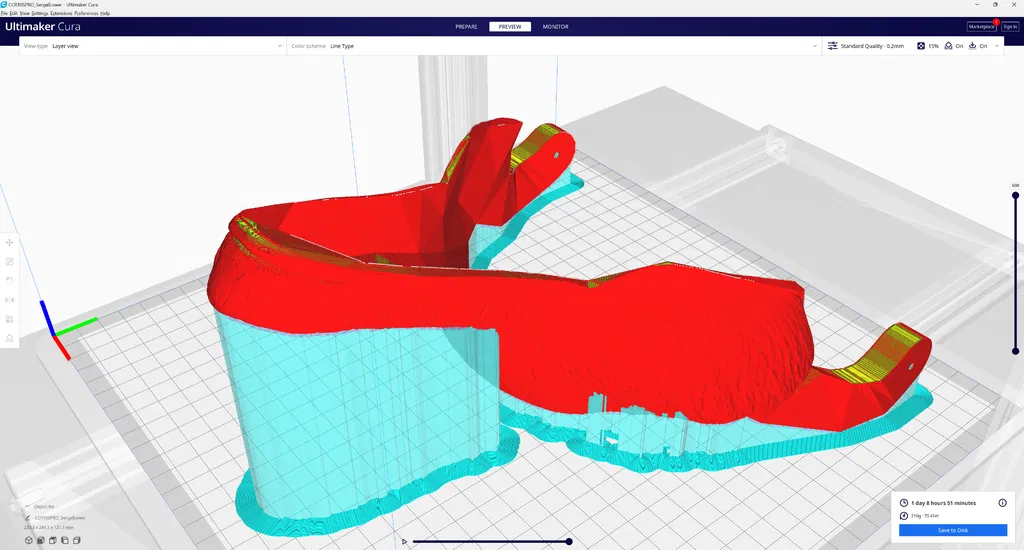Click the layer slider top handle
Viewport: 1024px width, 550px height.
coord(1016,195)
